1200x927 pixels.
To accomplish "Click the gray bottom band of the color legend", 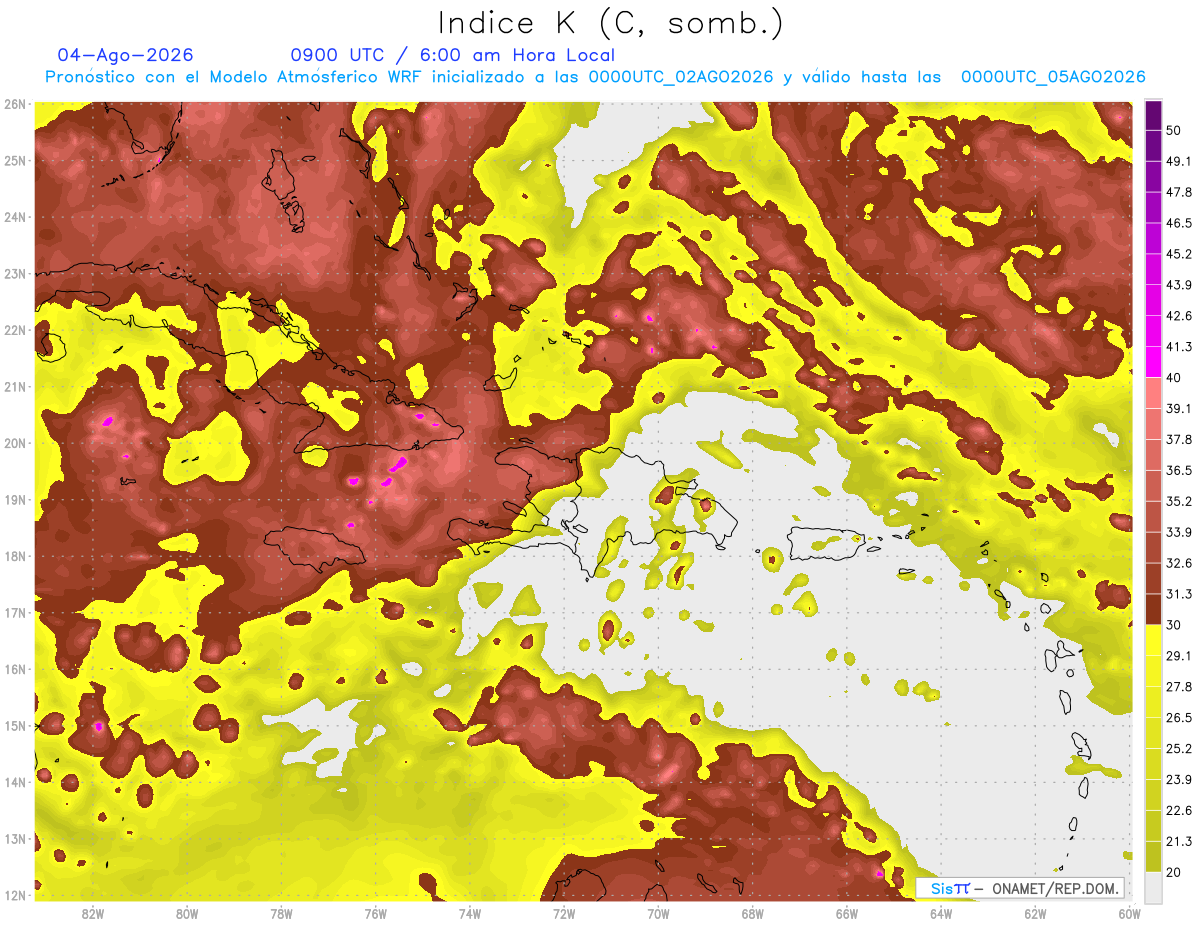I will [x=1153, y=888].
